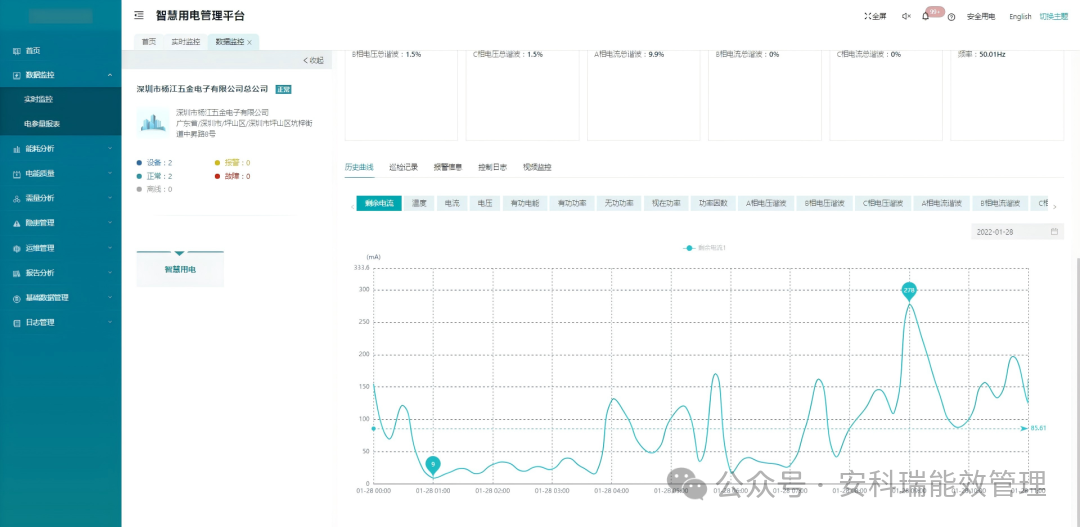Switch language to English
This screenshot has height=527, width=1080.
coord(1020,17)
